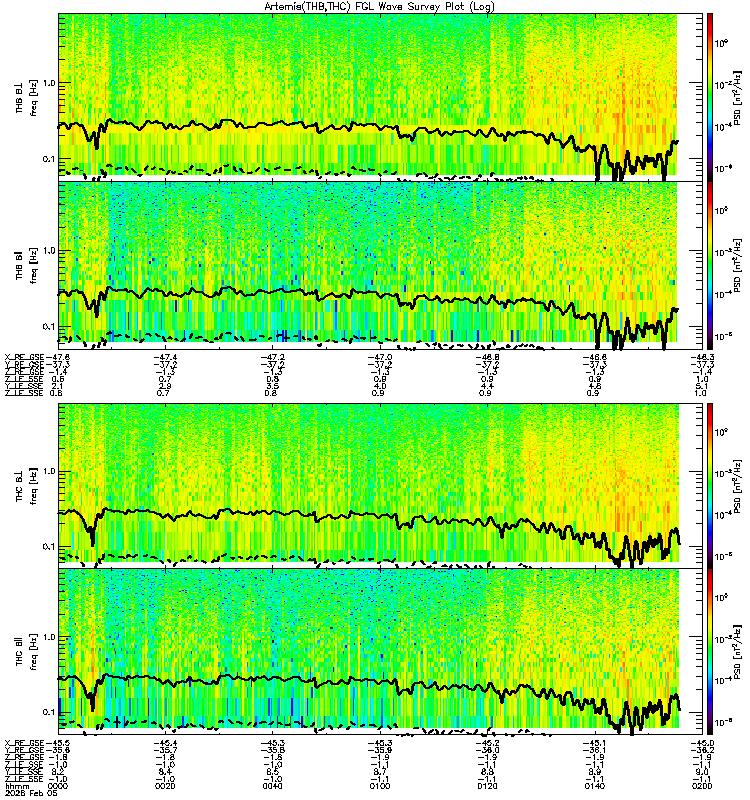Click the 'PSD [nT²/Hz]' label of the THC B∥ panel
The image size is (750, 800).
[738, 652]
